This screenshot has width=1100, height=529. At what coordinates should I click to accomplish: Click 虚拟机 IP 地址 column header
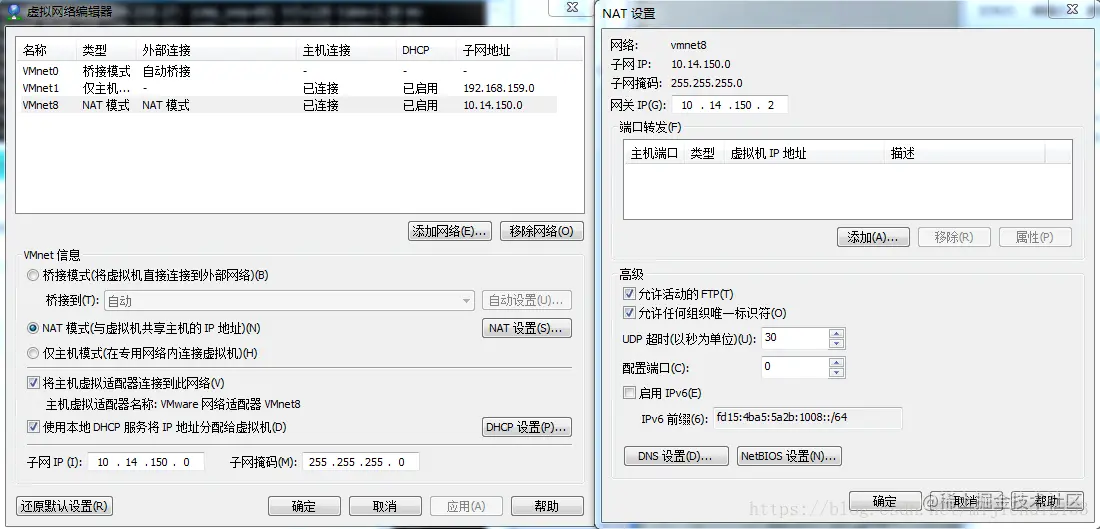click(804, 153)
